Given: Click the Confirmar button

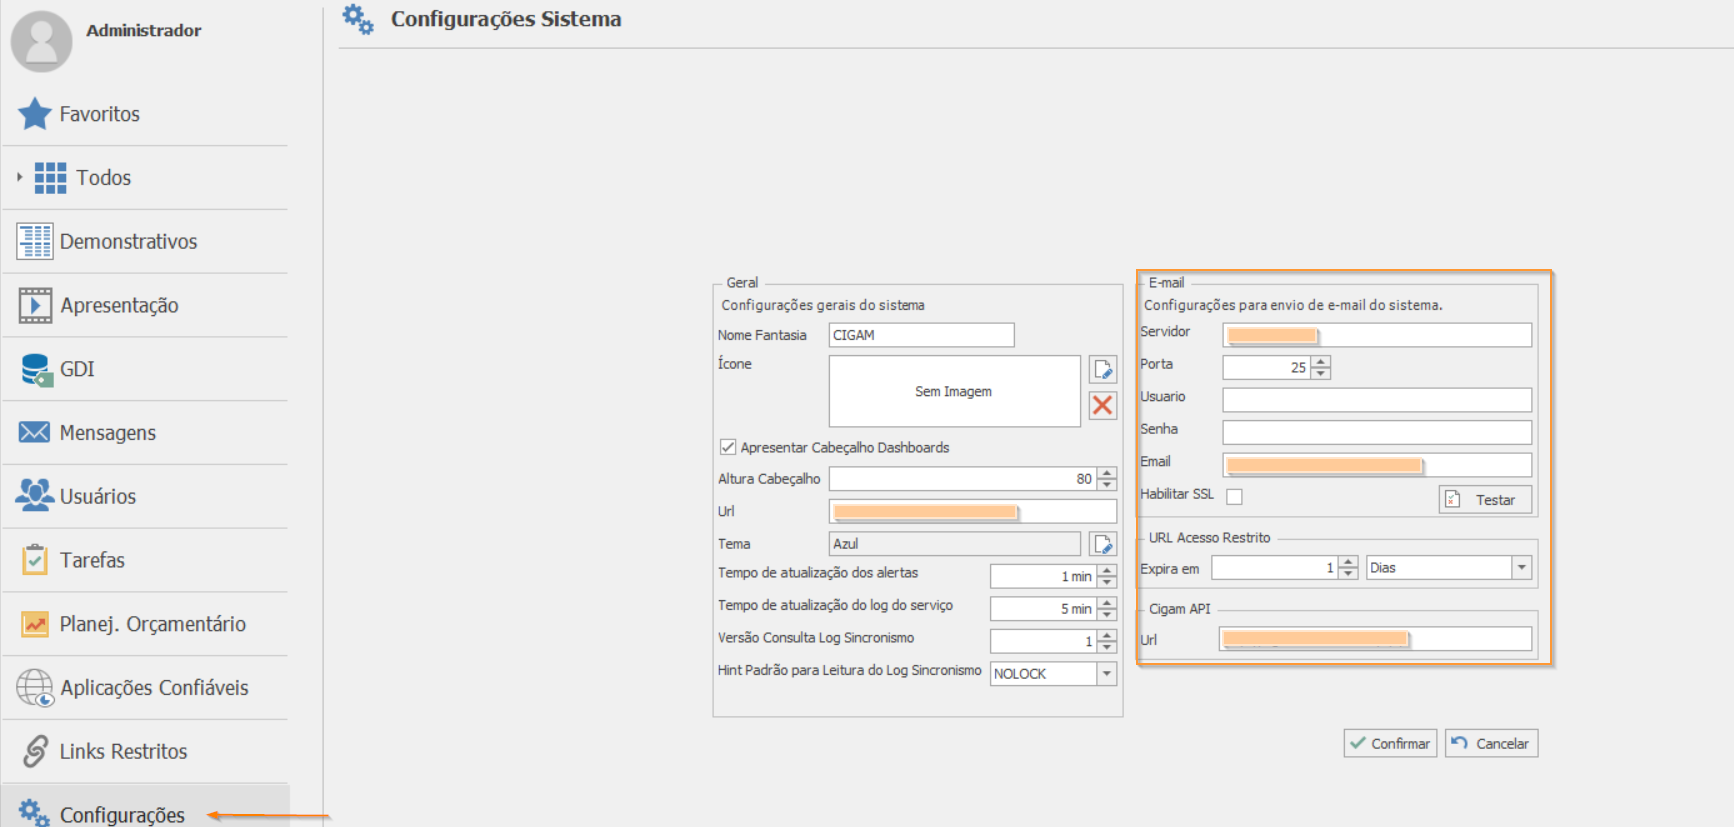Looking at the screenshot, I should [1390, 743].
